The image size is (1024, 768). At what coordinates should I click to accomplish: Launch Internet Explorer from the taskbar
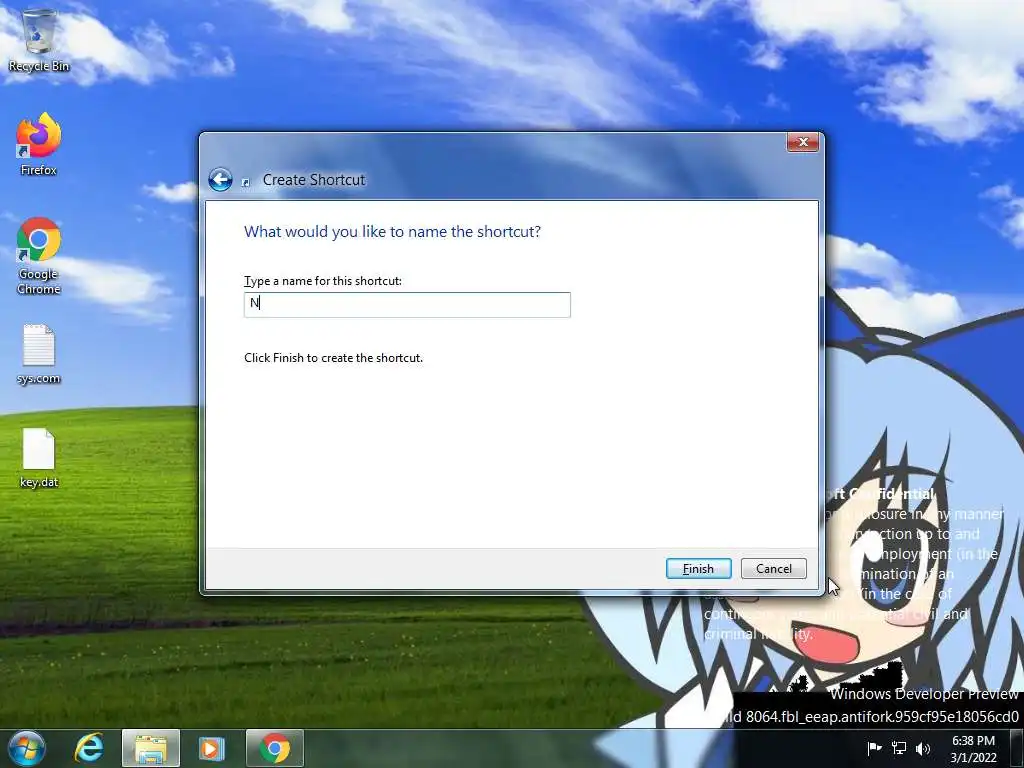tap(88, 748)
